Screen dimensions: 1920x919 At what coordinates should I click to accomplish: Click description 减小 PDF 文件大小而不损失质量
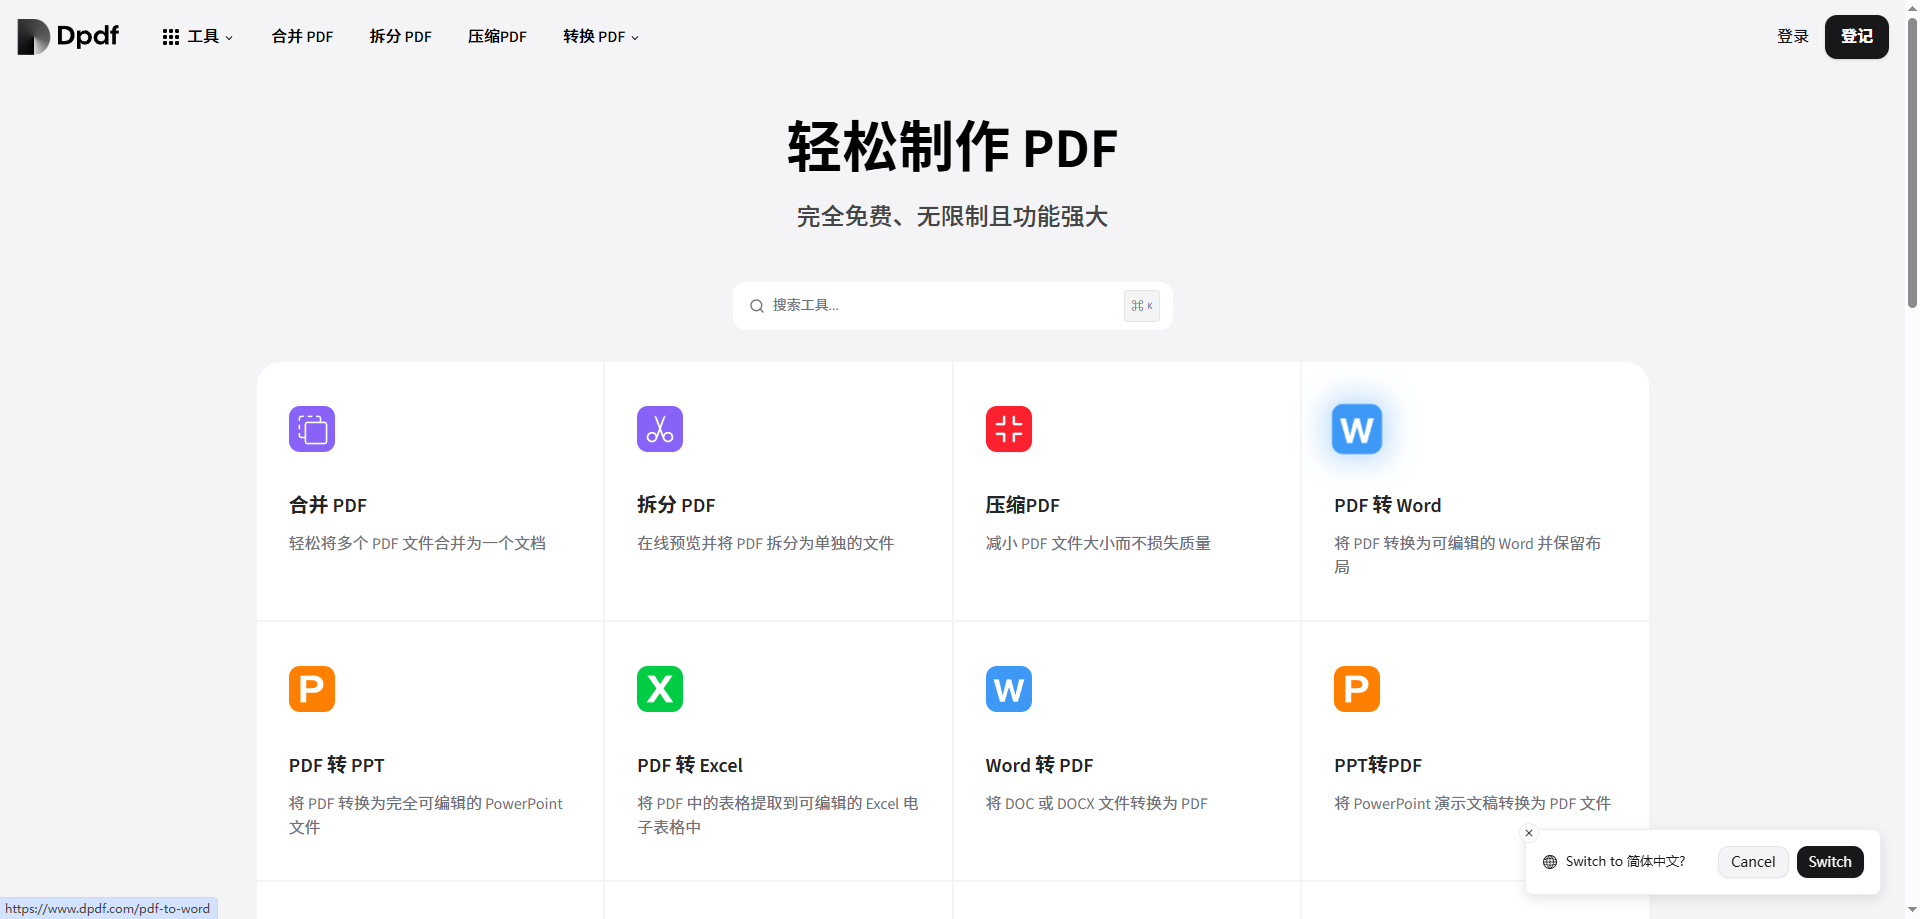pyautogui.click(x=1098, y=543)
